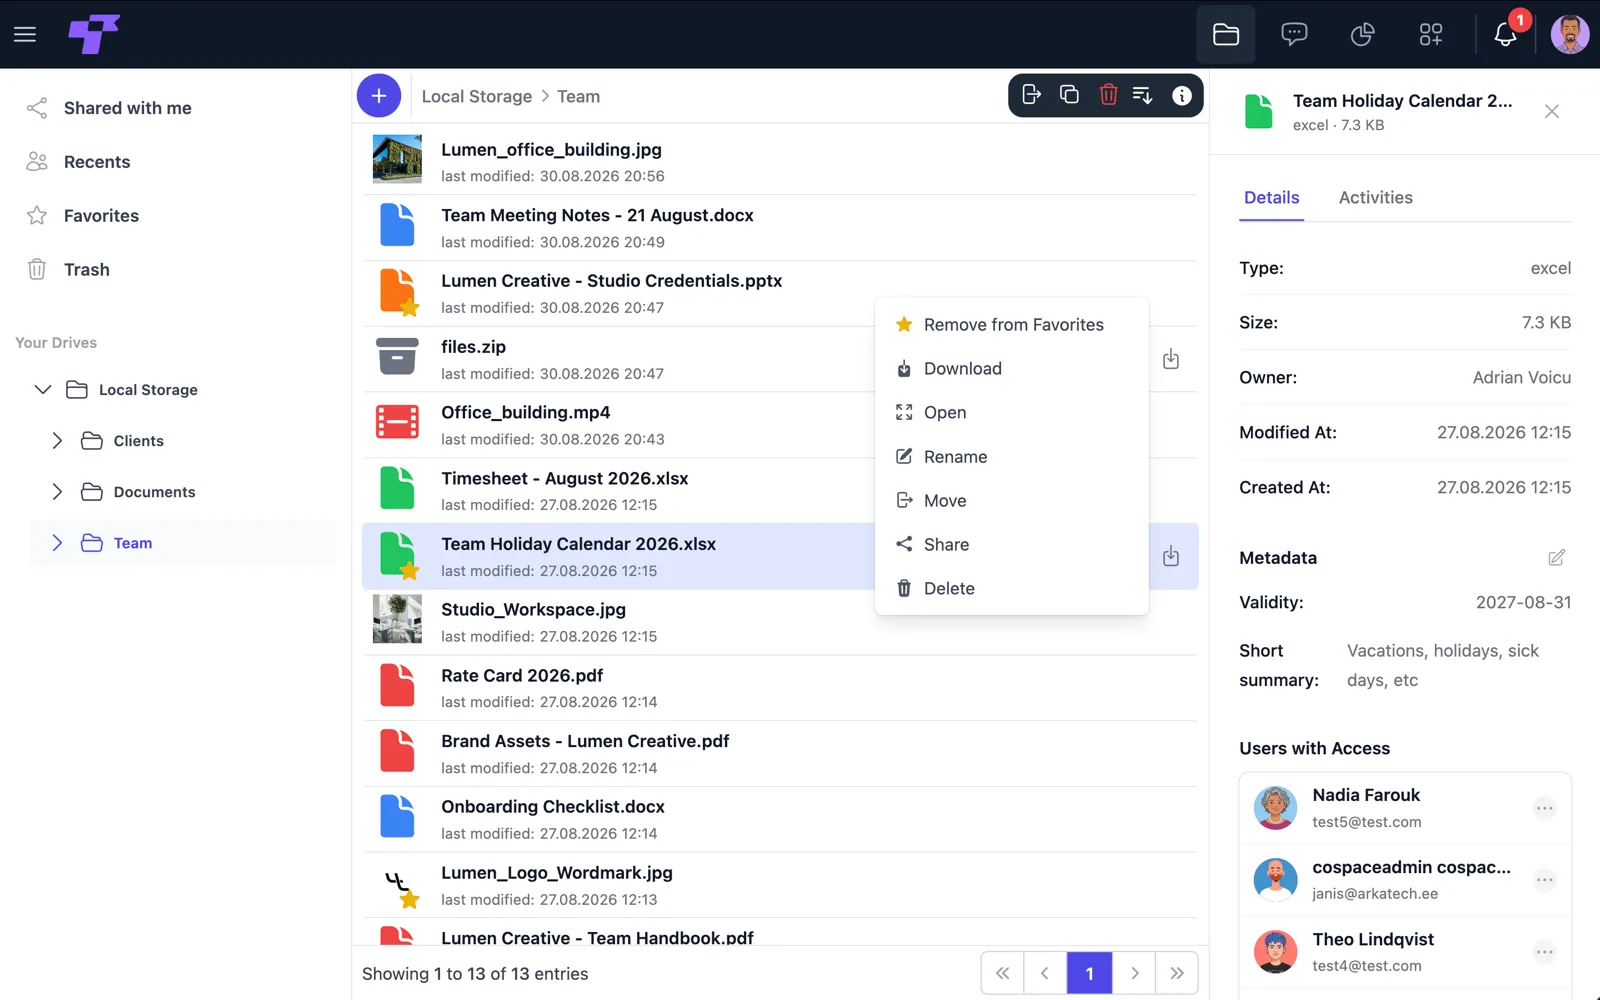This screenshot has width=1600, height=1000.
Task: Open Shared with me
Action: 127,108
